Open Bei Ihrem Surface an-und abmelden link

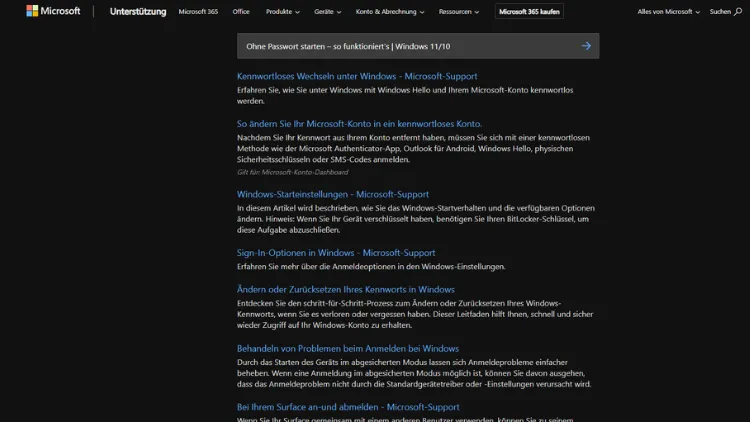coord(348,407)
